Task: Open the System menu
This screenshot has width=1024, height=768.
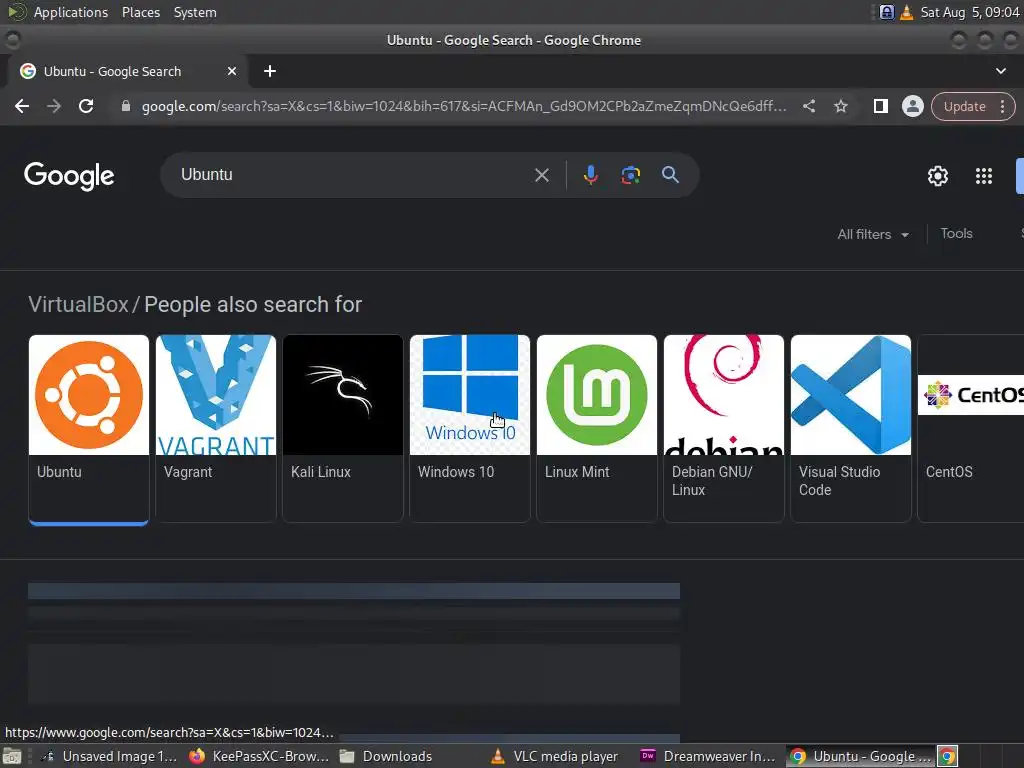Action: (x=195, y=12)
